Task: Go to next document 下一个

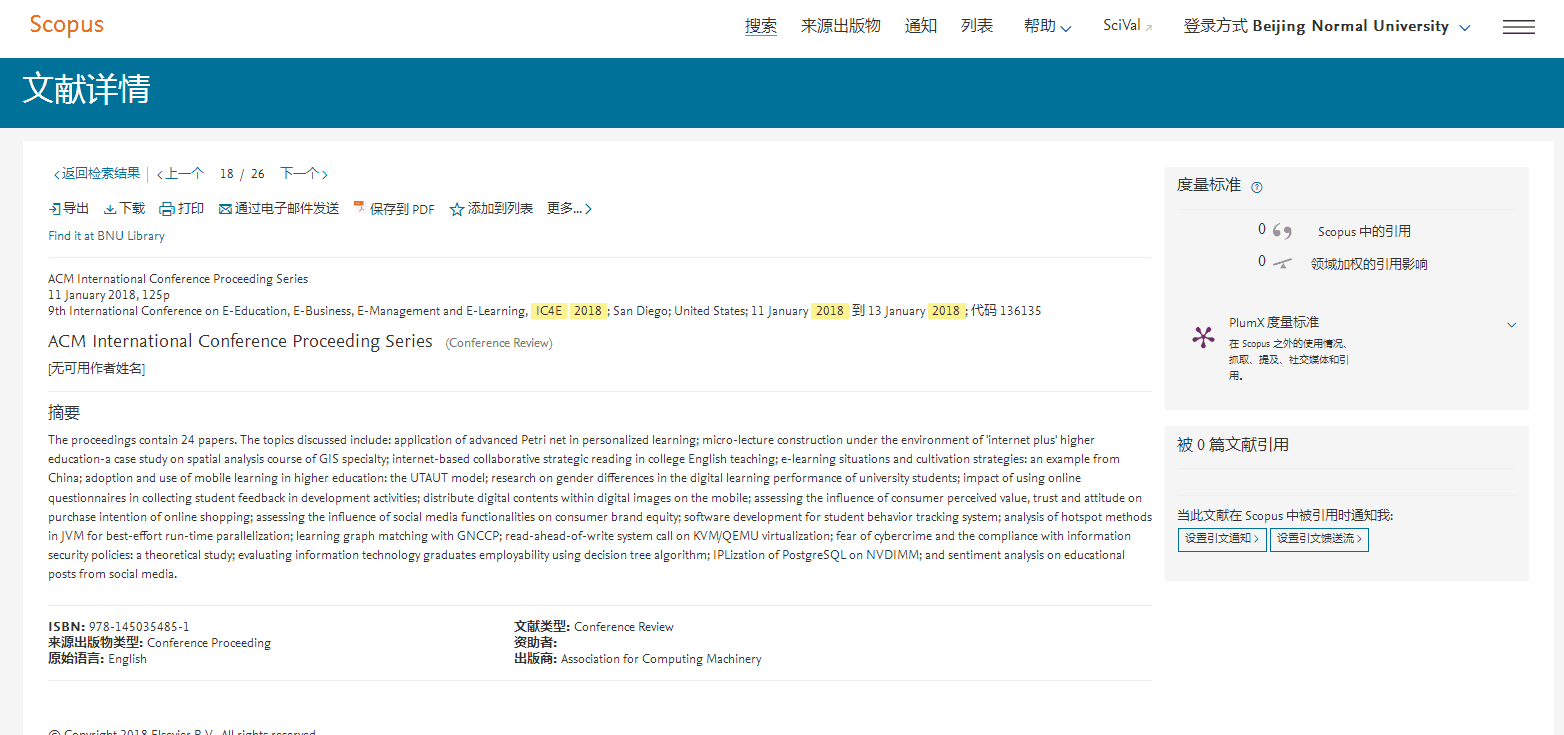Action: [x=304, y=174]
